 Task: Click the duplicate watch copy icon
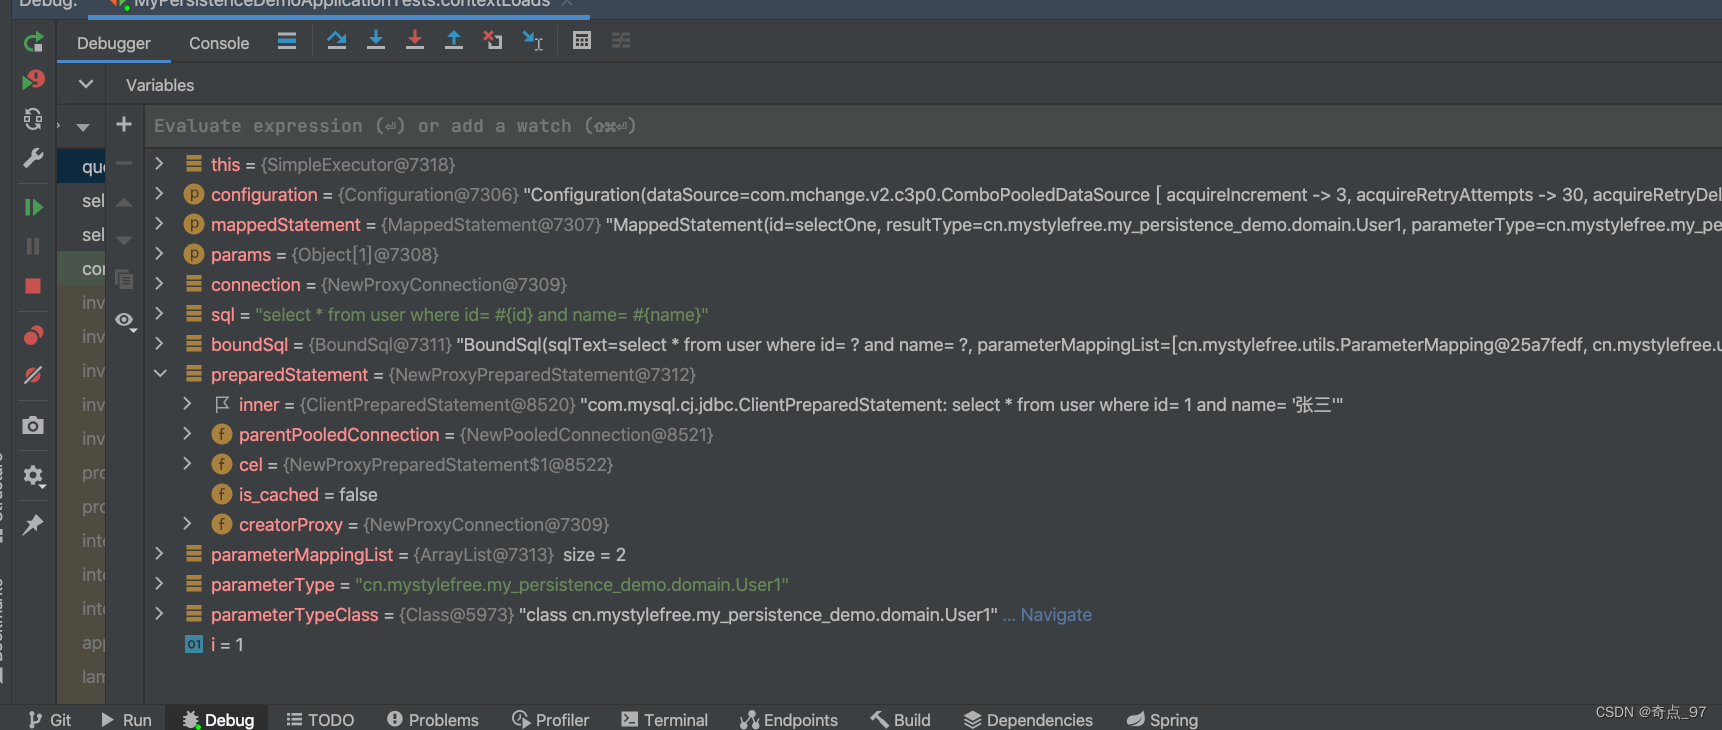point(124,279)
